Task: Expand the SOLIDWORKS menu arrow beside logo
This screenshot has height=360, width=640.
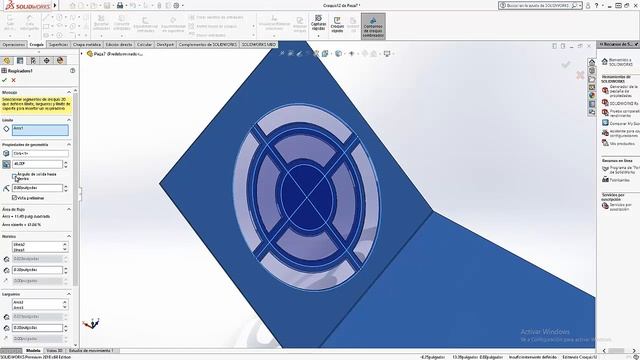Action: point(55,5)
